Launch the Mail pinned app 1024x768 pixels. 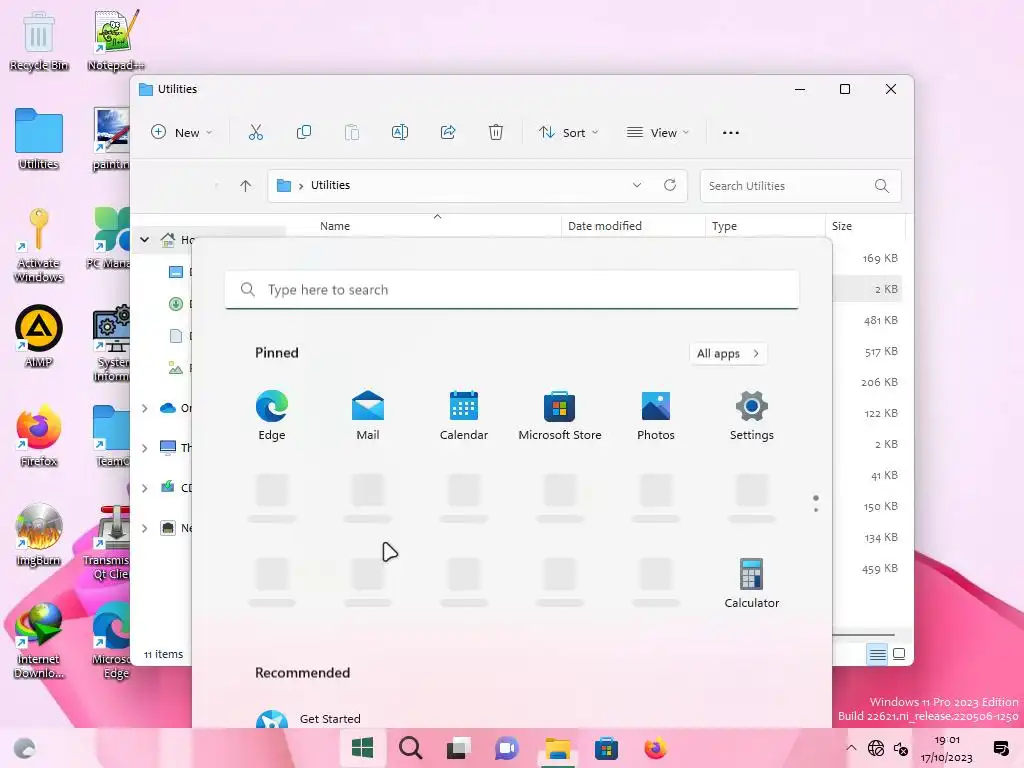368,416
